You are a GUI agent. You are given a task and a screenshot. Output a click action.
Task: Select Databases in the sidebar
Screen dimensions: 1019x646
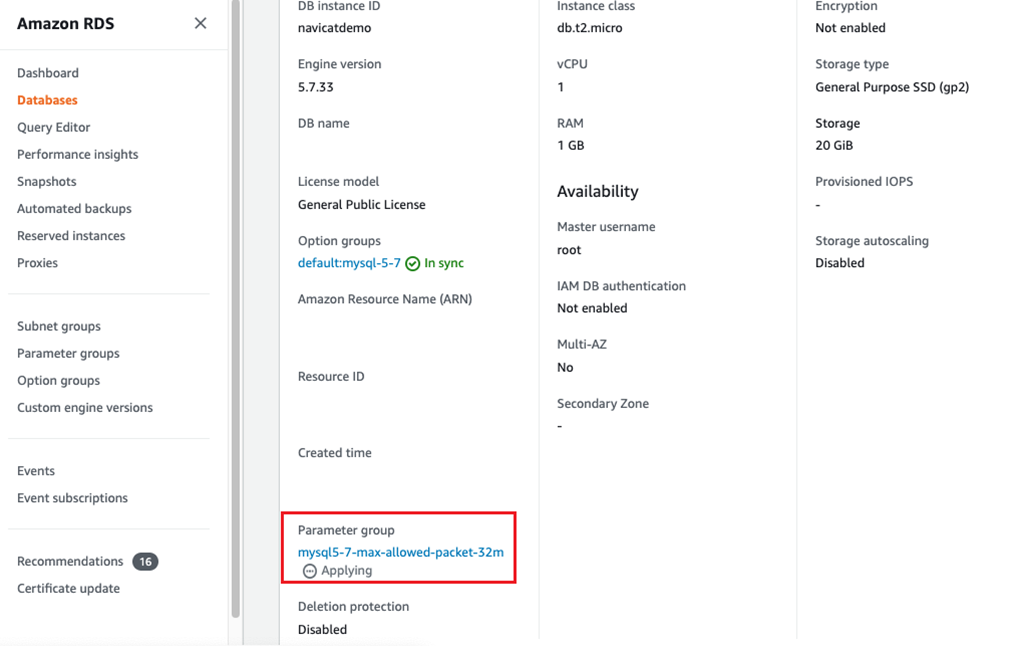[47, 100]
